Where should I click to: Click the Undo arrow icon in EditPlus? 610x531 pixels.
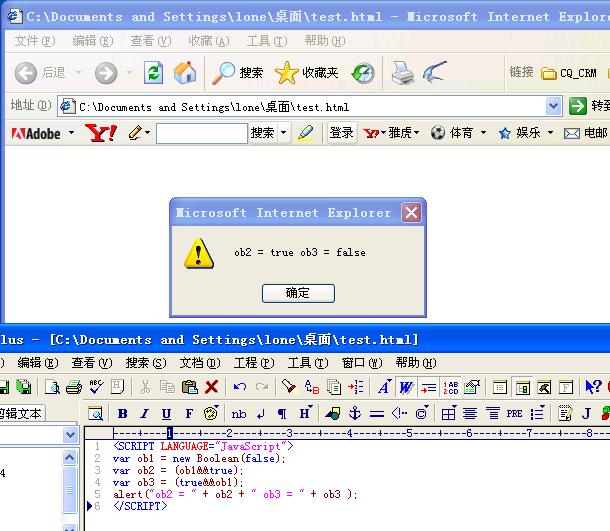click(x=240, y=387)
